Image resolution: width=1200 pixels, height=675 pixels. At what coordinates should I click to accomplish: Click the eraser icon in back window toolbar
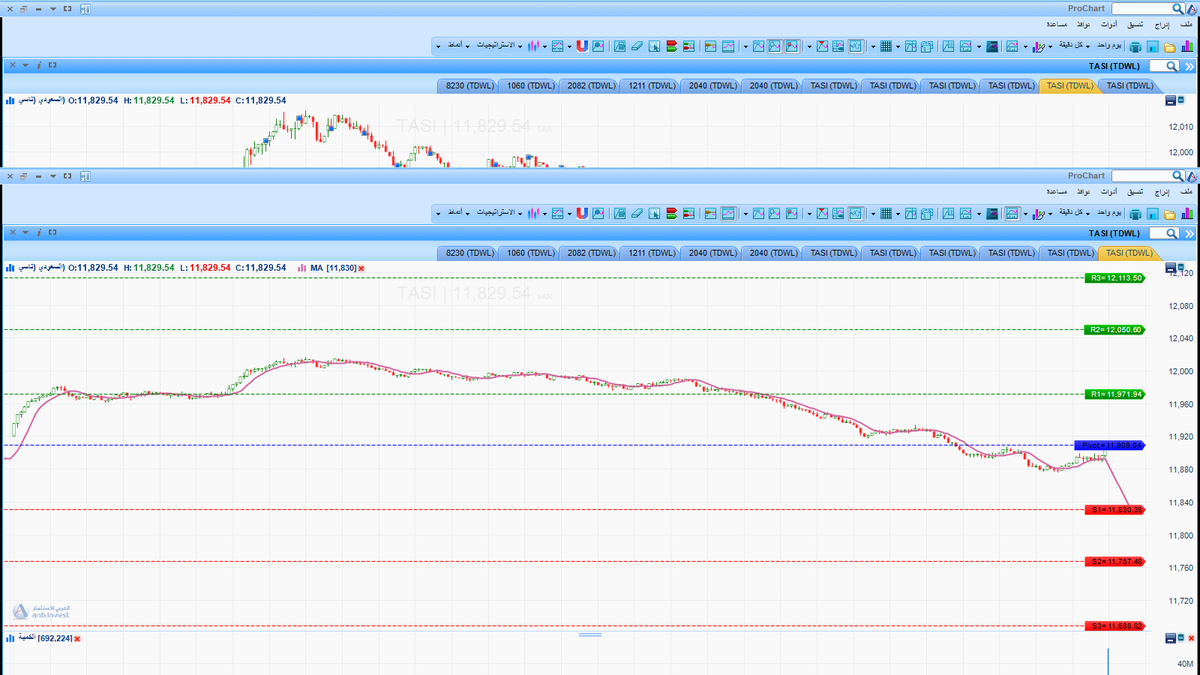637,46
